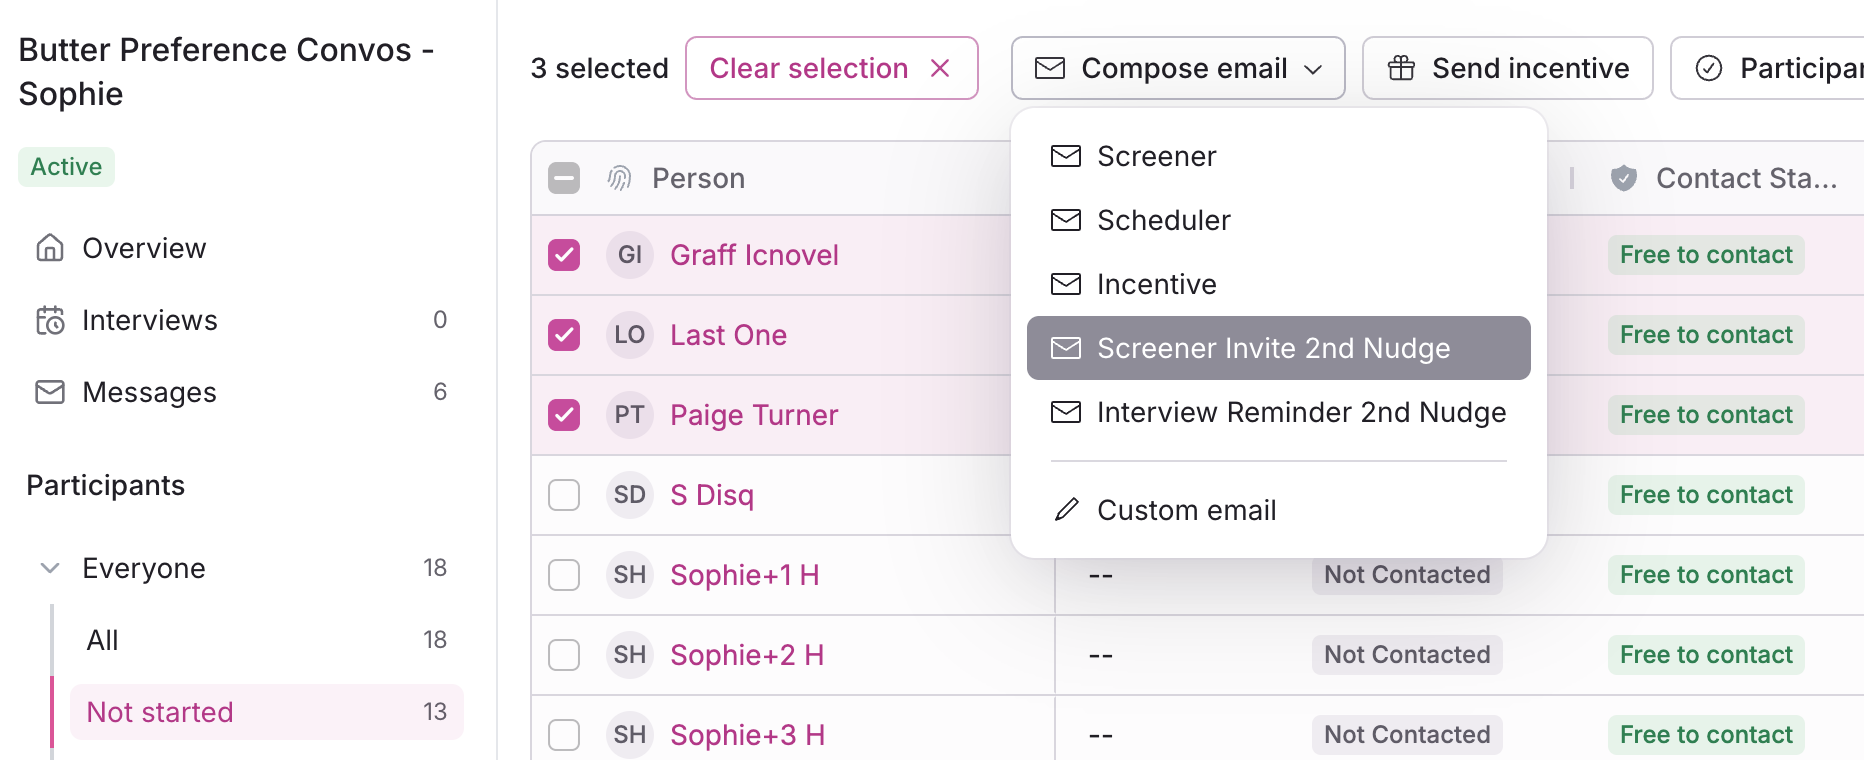Click the pencil icon for Custom email
Image resolution: width=1864 pixels, height=760 pixels.
pos(1066,510)
